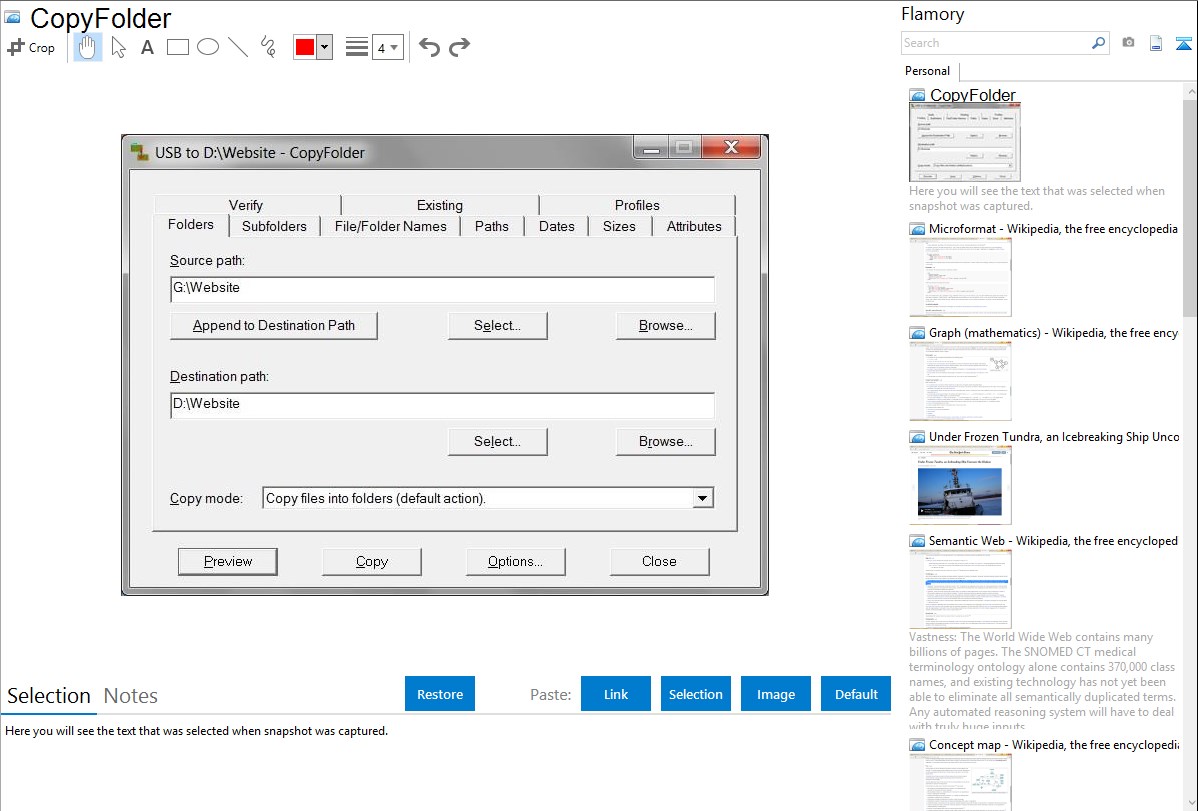
Task: Expand the Copy mode combo box
Action: tap(702, 498)
